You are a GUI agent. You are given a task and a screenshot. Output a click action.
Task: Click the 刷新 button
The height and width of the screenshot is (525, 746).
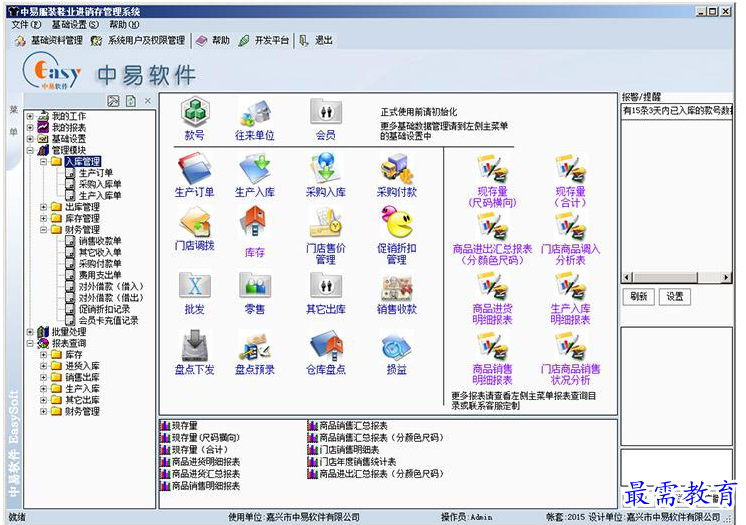638,297
